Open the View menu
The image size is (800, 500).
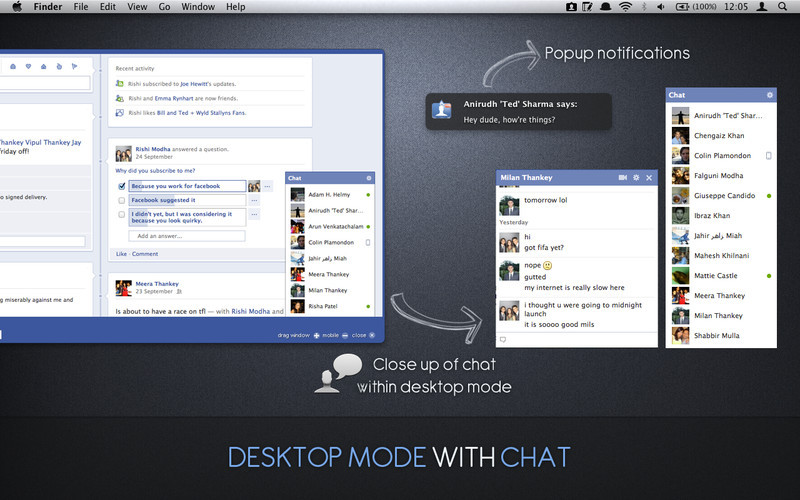click(x=137, y=7)
